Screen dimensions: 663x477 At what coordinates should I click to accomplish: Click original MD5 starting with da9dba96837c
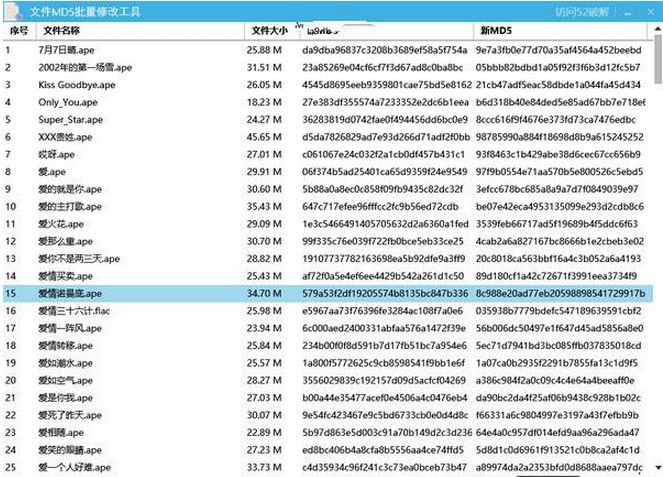pyautogui.click(x=385, y=50)
